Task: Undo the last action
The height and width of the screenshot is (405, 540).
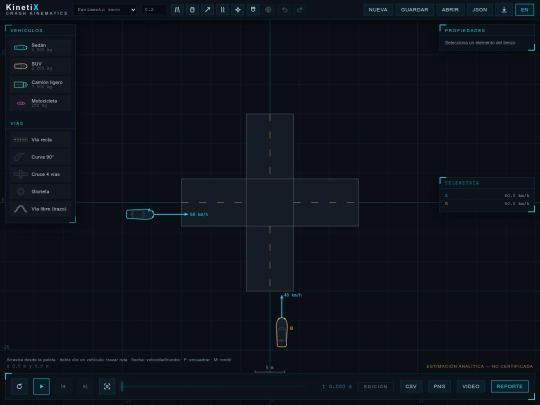Action: (284, 10)
